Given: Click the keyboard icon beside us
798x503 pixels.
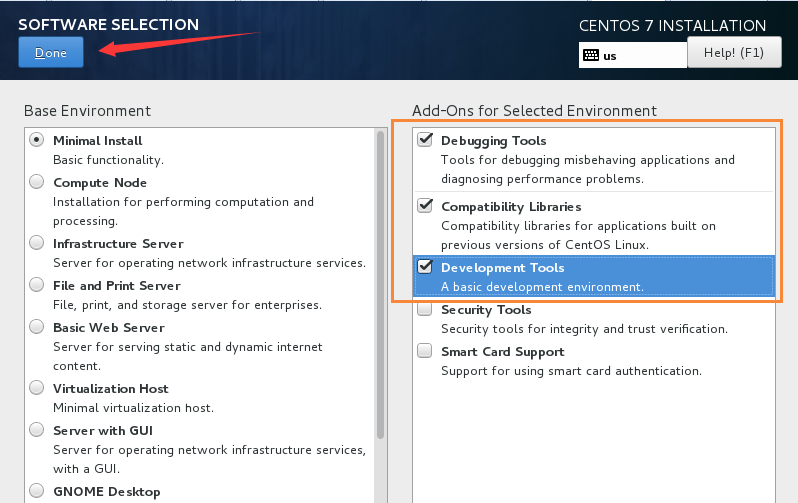Looking at the screenshot, I should [x=591, y=55].
